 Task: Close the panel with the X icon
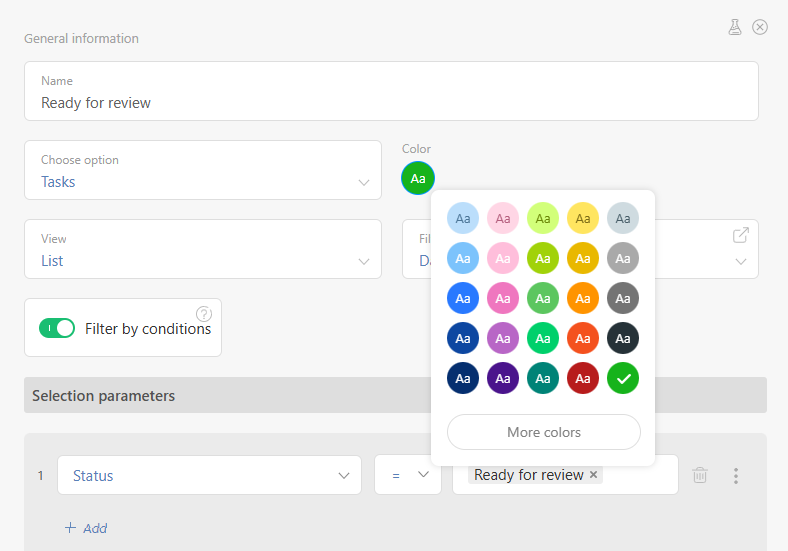click(x=760, y=27)
